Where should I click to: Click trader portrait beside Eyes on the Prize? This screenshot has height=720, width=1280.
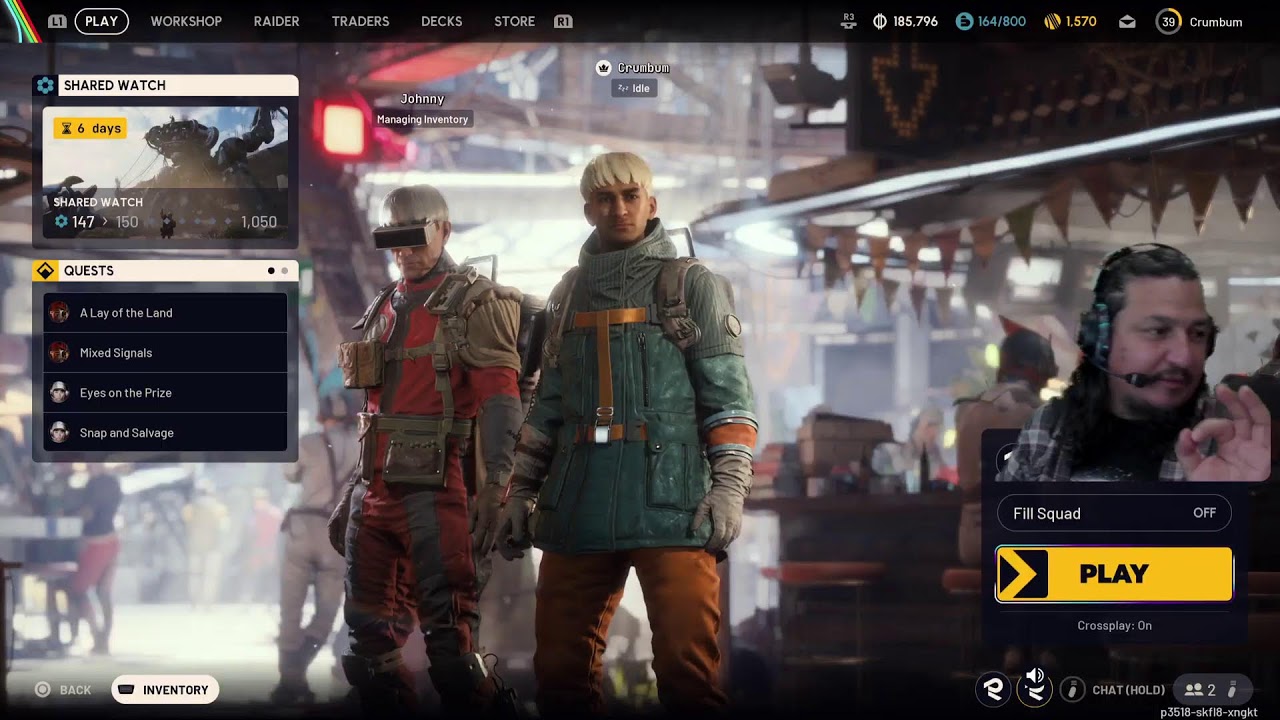[59, 392]
